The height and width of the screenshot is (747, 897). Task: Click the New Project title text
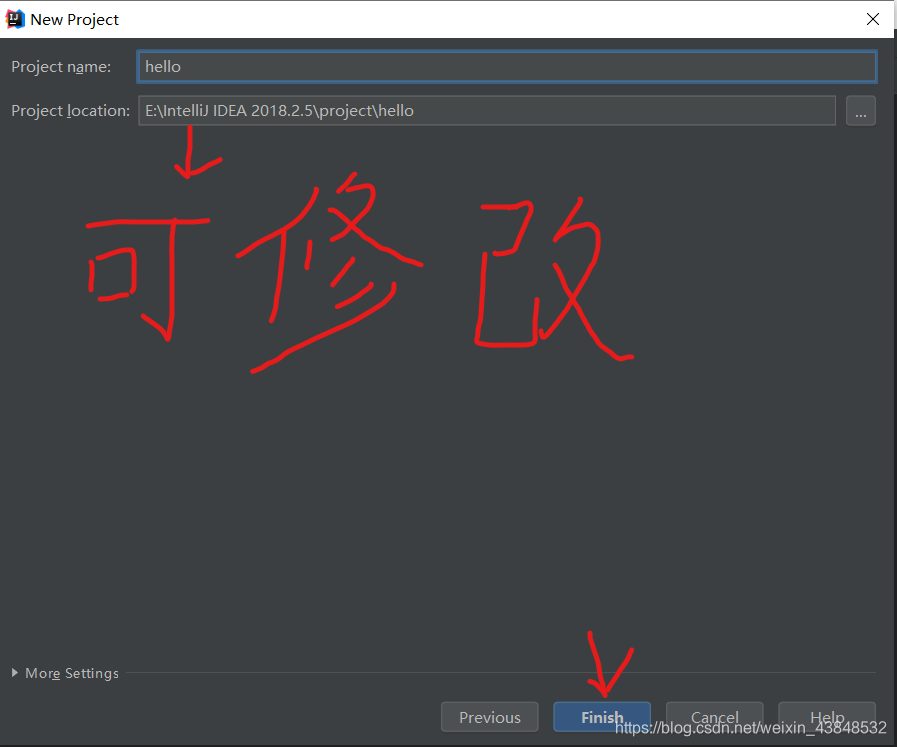coord(75,18)
